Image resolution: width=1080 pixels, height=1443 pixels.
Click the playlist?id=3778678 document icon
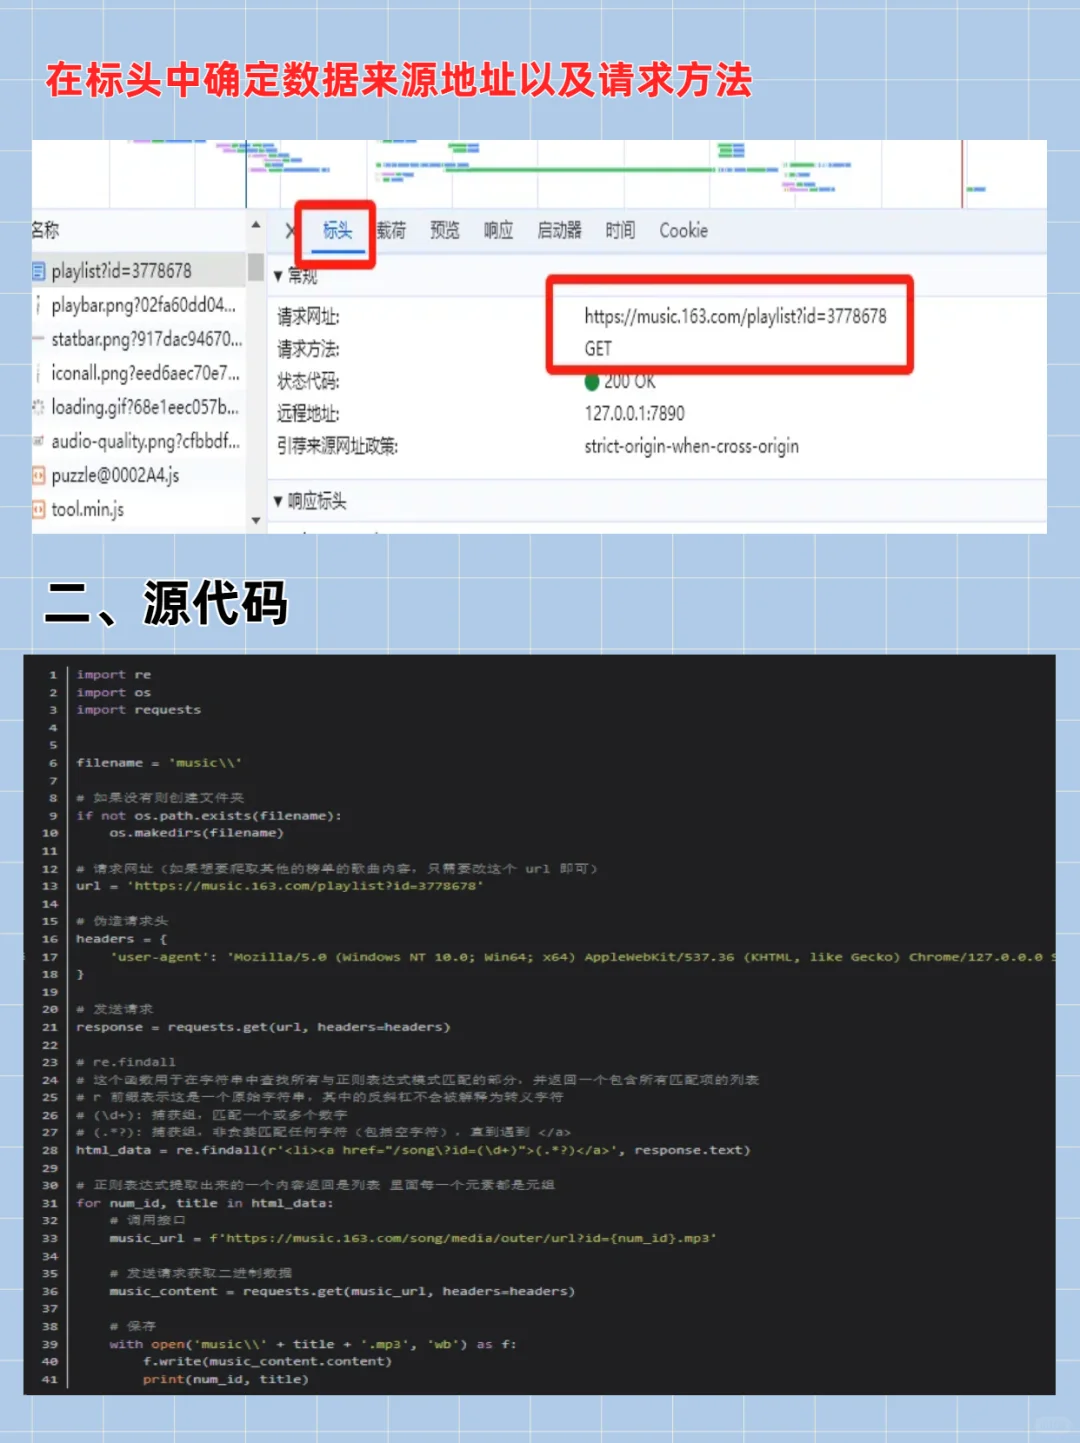click(38, 270)
